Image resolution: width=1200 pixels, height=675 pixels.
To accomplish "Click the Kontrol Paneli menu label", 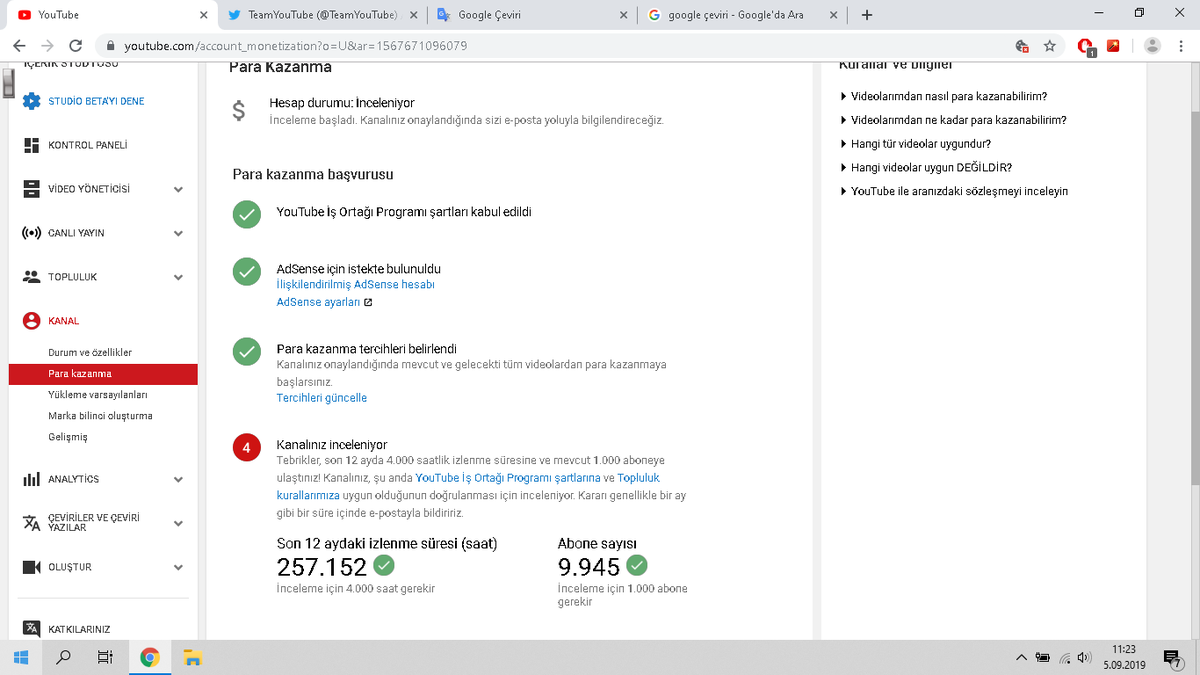I will (x=88, y=145).
